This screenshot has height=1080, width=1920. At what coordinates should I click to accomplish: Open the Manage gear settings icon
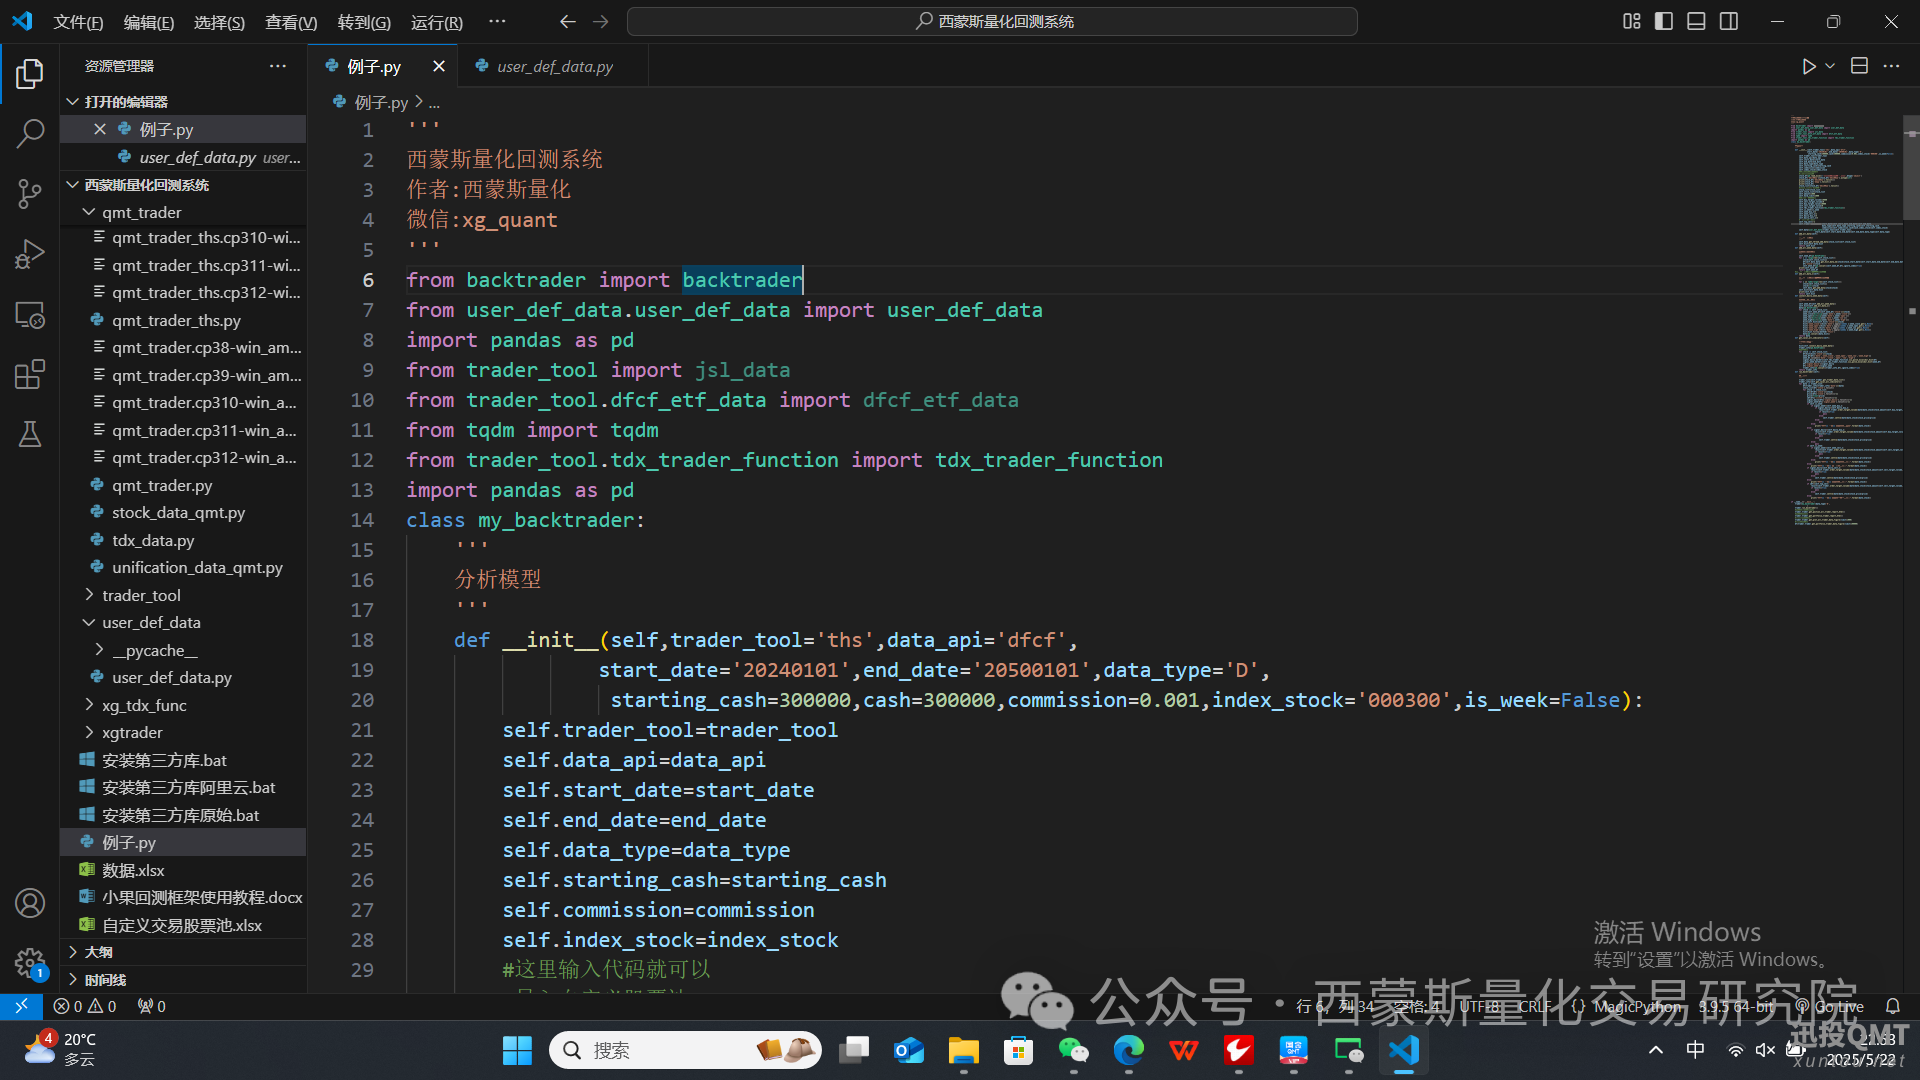point(30,963)
